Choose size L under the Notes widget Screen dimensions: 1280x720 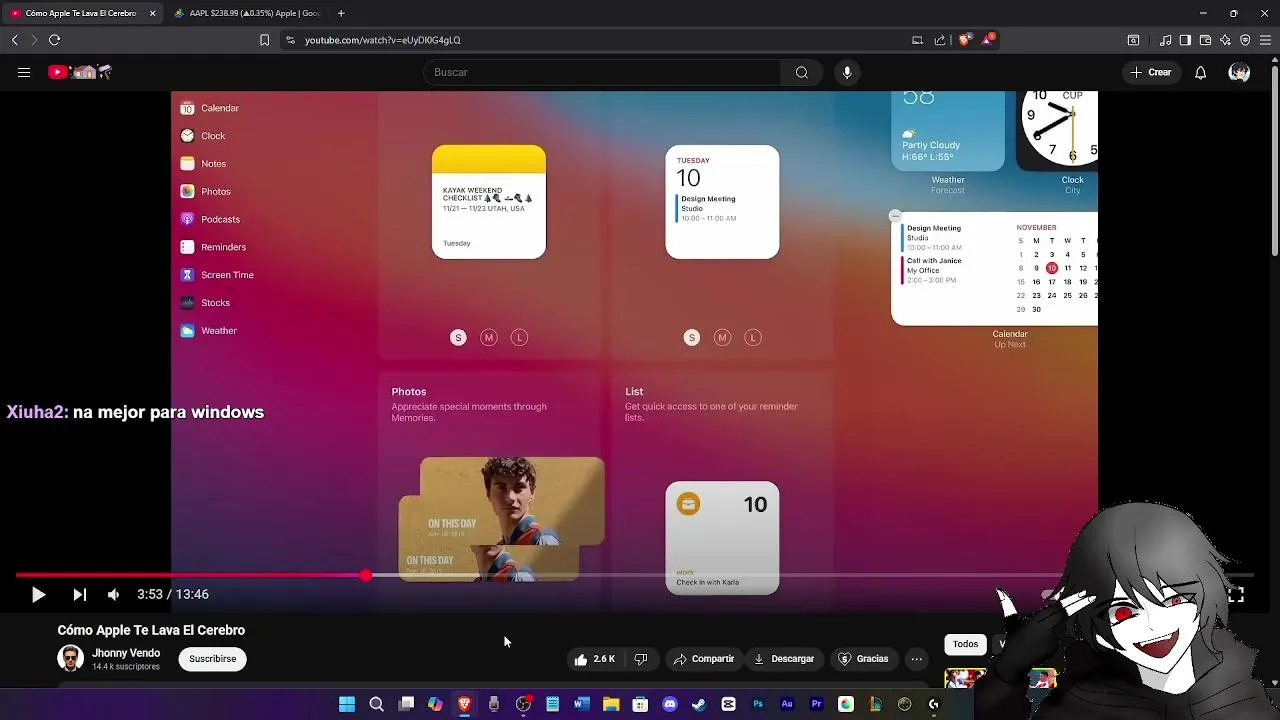[x=519, y=338]
